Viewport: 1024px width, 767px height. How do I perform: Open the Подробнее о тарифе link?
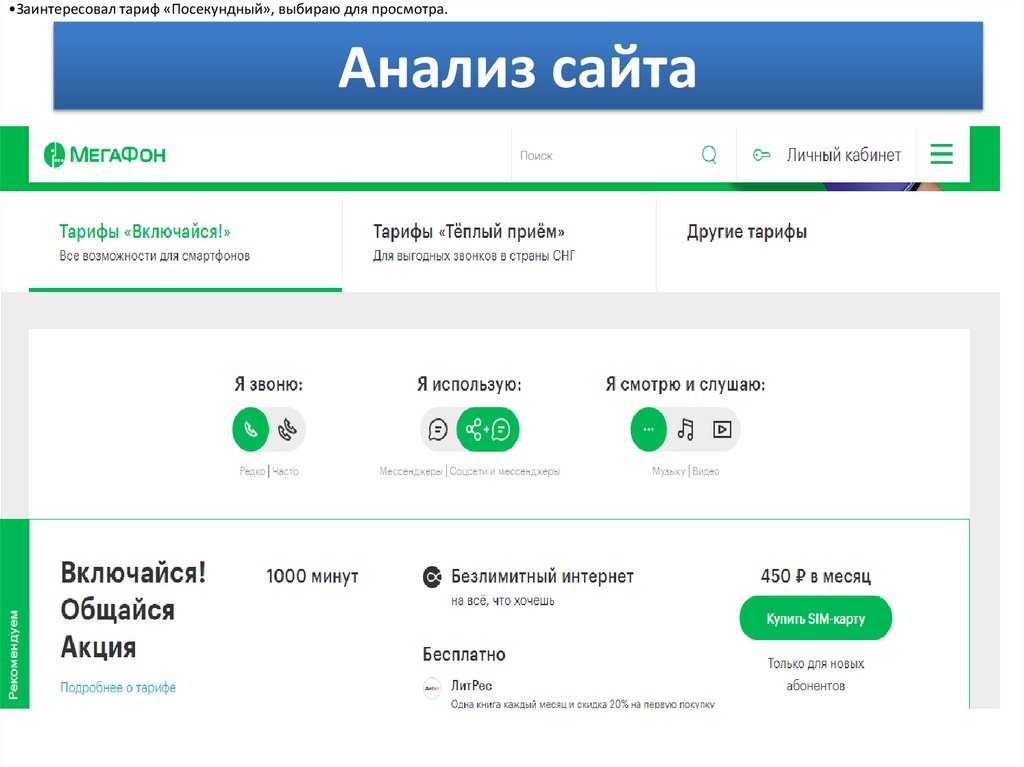coord(118,687)
